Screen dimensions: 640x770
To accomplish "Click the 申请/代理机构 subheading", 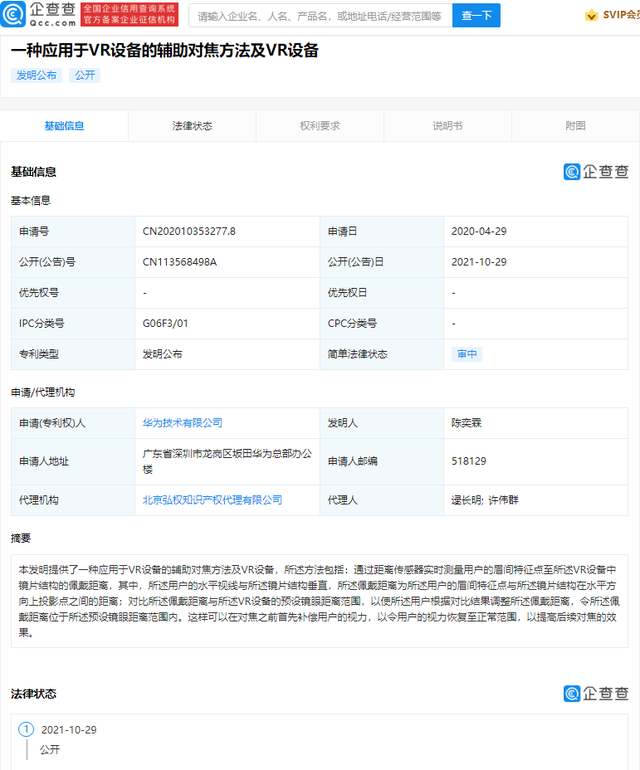I will (x=43, y=392).
